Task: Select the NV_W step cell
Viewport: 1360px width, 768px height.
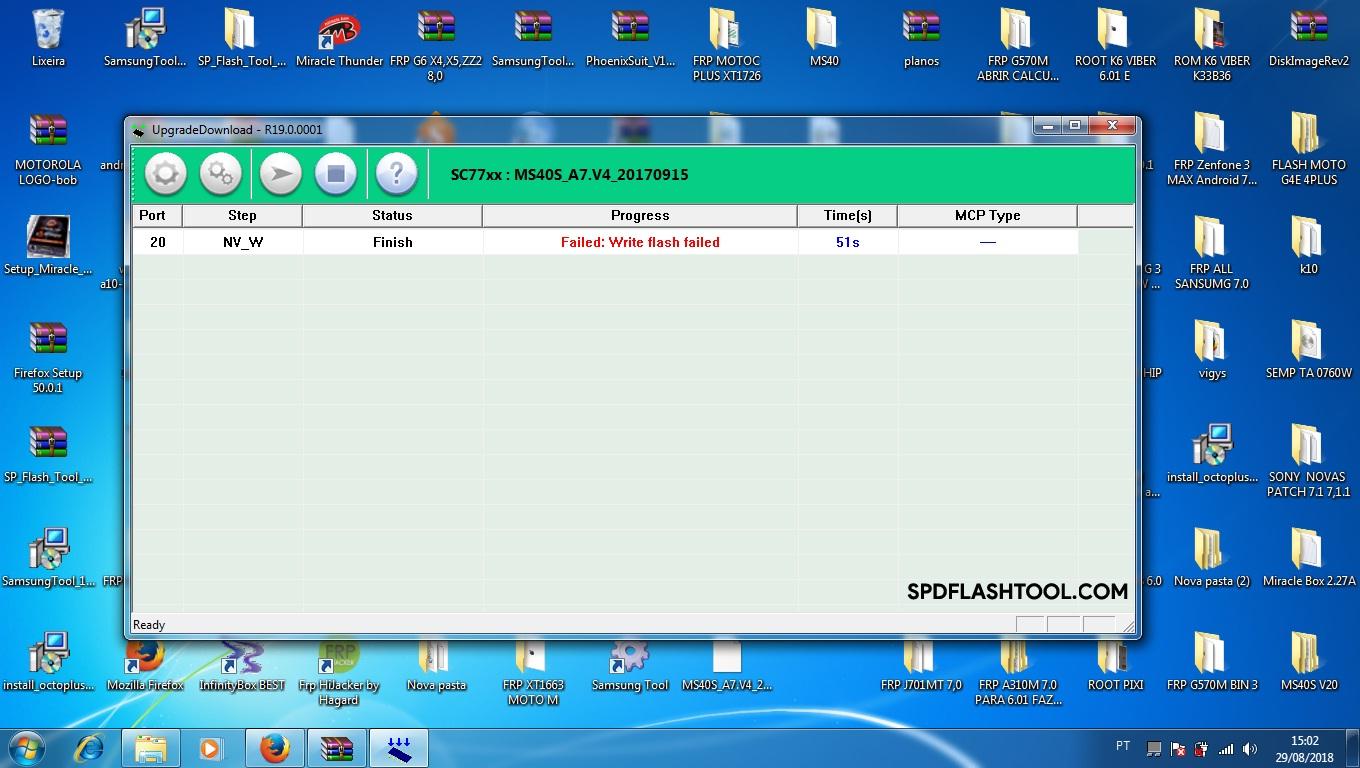Action: (x=243, y=242)
